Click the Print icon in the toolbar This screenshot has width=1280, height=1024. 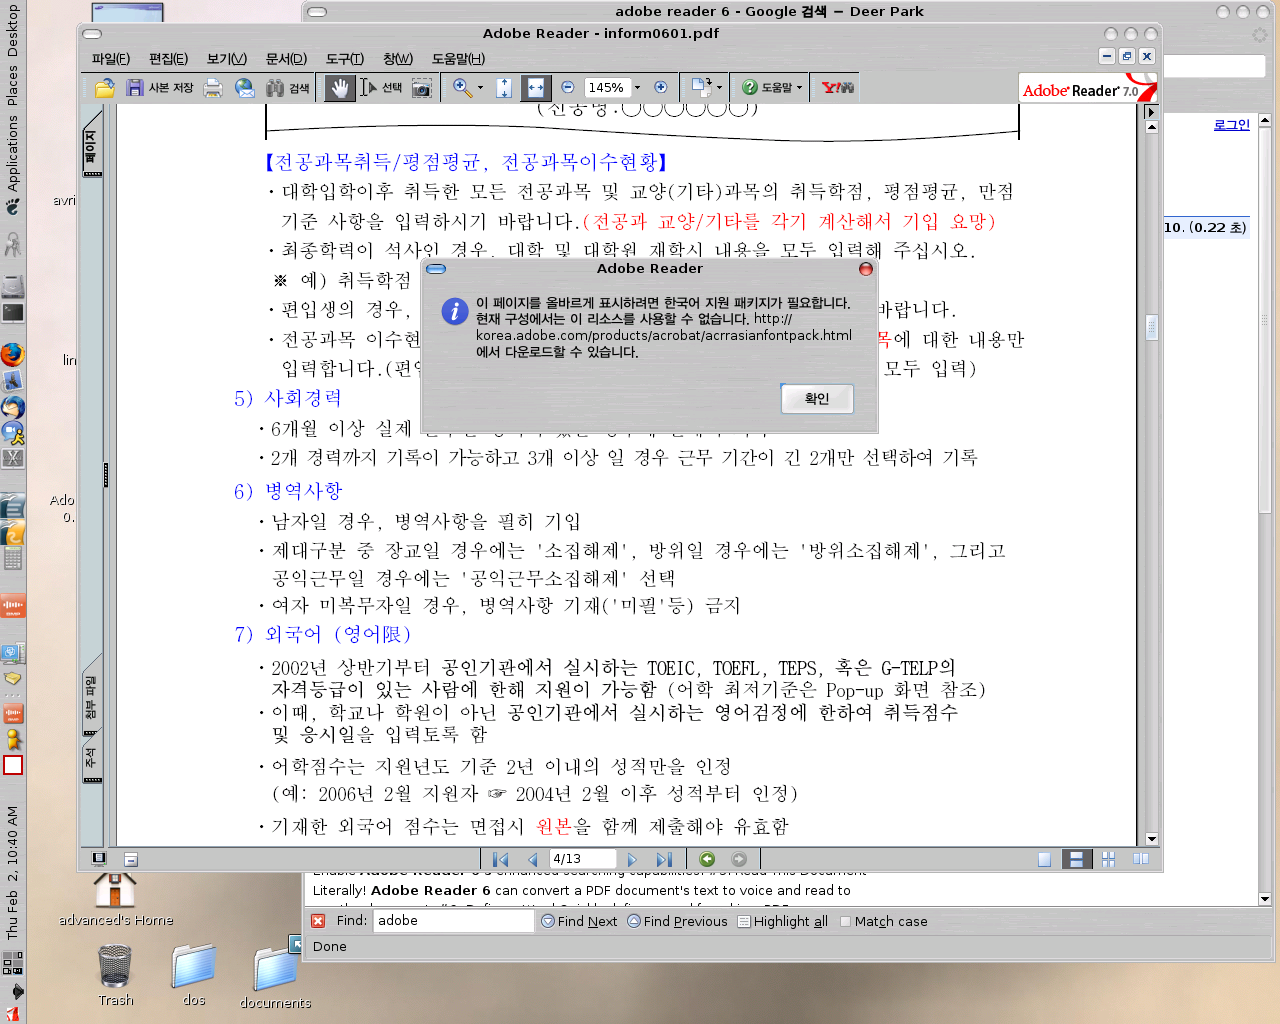coord(213,88)
